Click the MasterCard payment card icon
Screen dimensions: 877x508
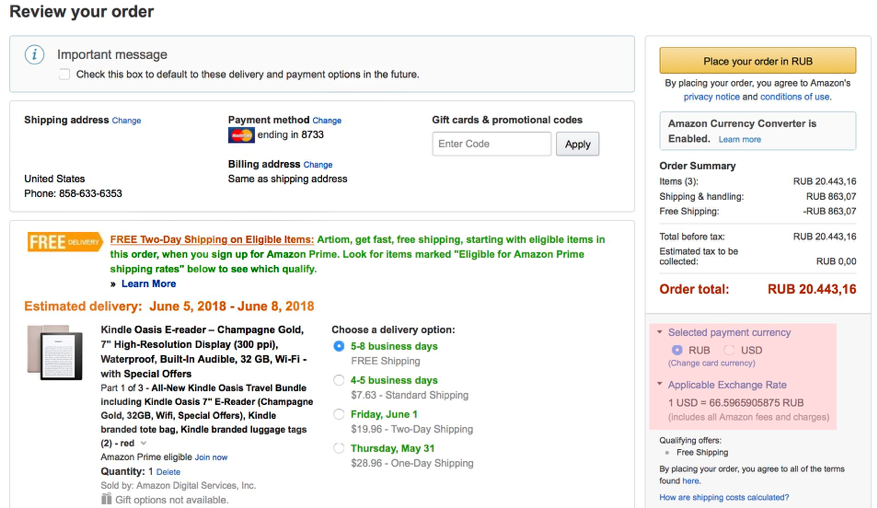pyautogui.click(x=241, y=135)
